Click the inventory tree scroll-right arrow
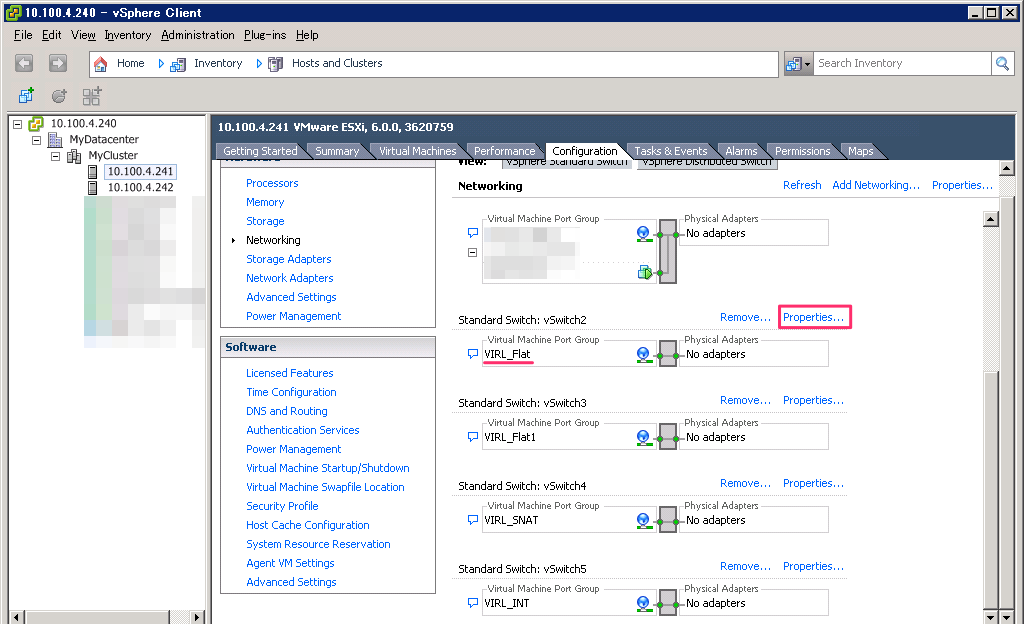The image size is (1024, 624). 197,617
